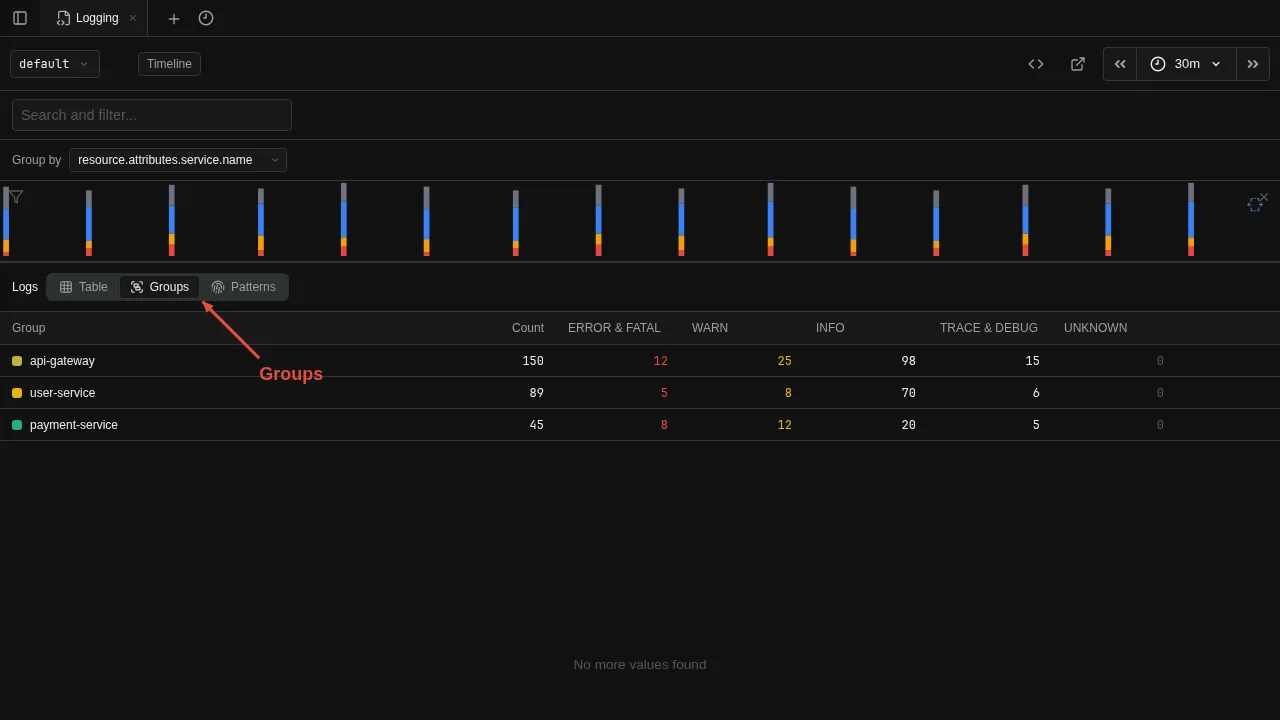This screenshot has width=1280, height=720.
Task: Switch to Table view
Action: click(x=83, y=287)
